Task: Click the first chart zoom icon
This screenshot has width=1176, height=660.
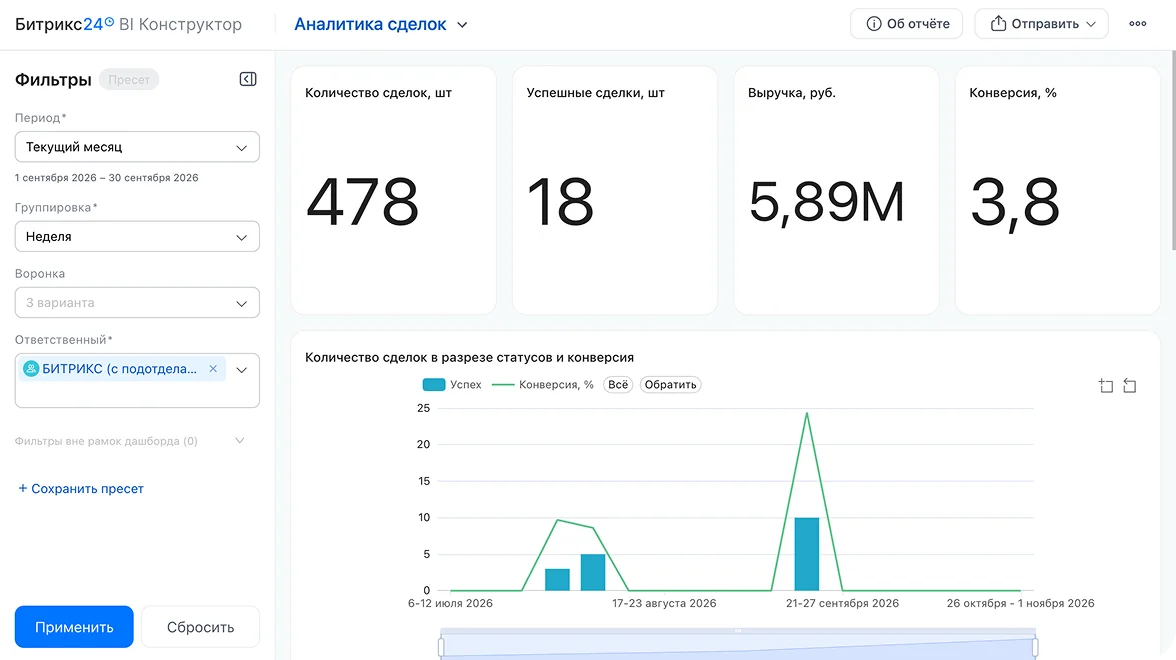Action: 1106,386
